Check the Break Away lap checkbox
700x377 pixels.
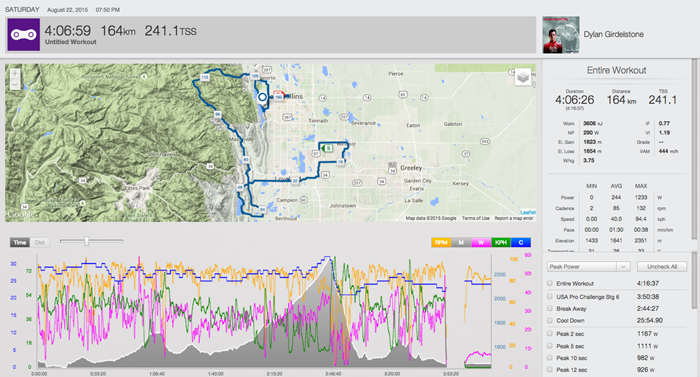pos(550,308)
